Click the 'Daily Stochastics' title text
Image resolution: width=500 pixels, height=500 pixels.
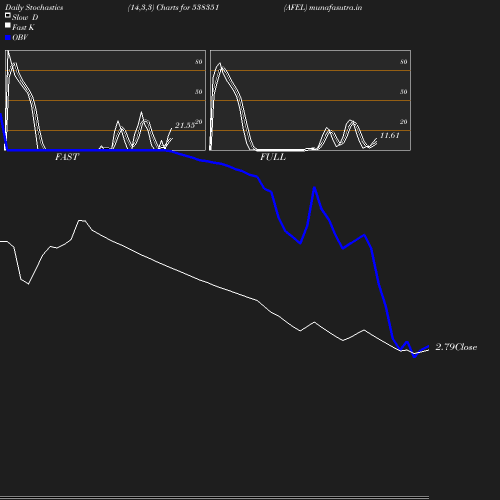34,8
